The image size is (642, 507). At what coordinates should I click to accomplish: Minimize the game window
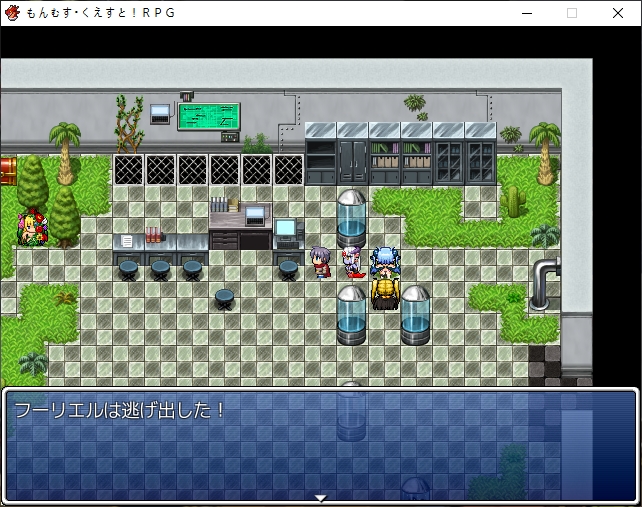click(527, 13)
